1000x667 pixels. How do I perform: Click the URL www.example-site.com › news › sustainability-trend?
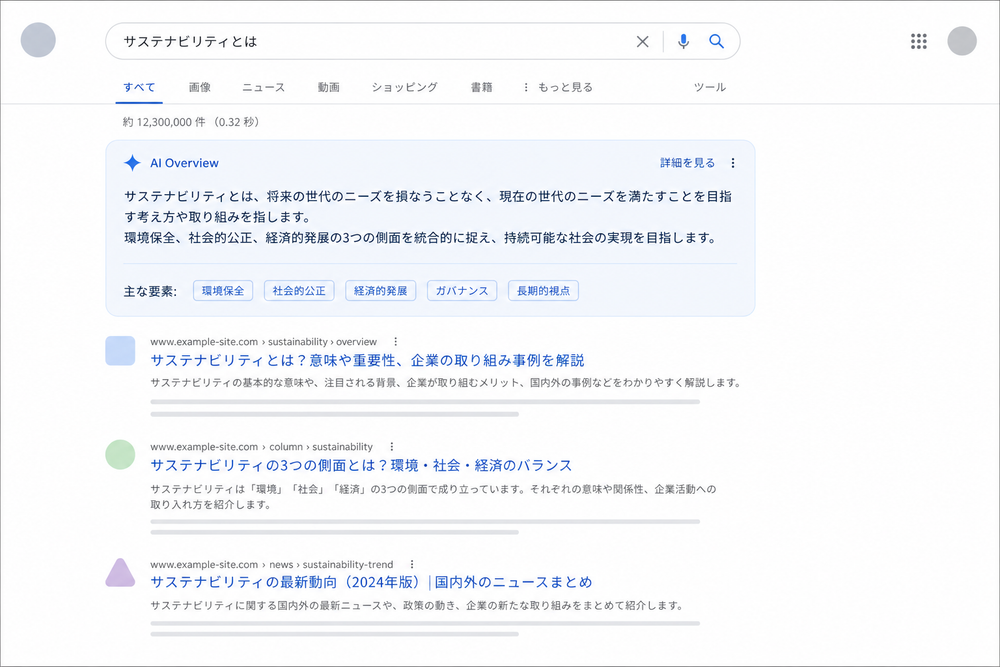pos(272,564)
